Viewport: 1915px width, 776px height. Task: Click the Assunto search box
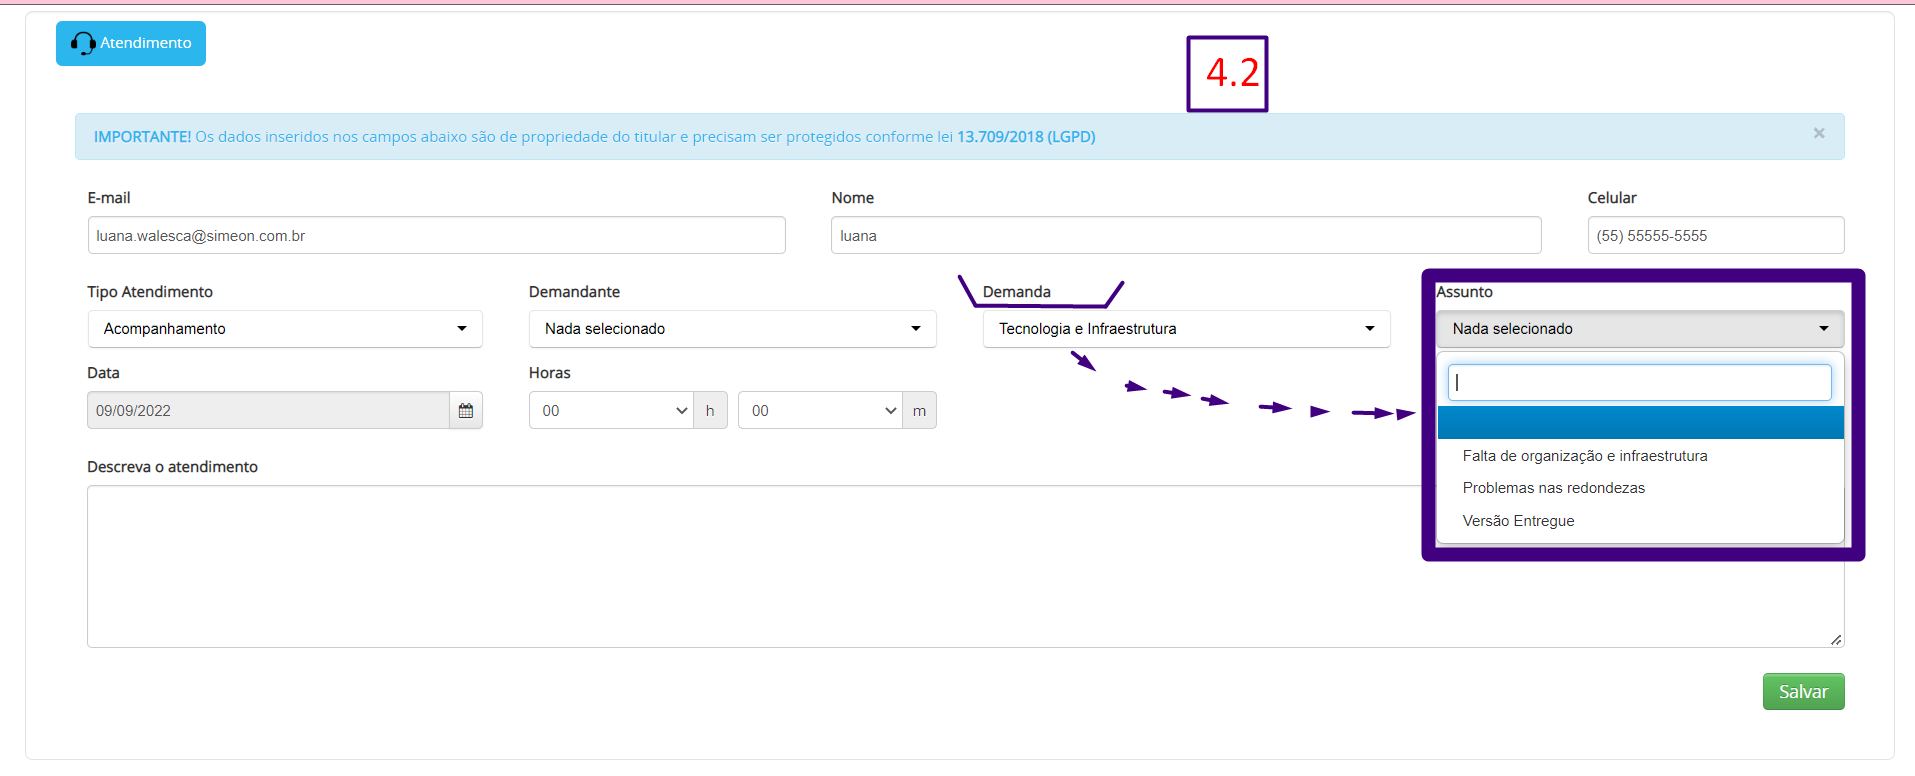1639,383
